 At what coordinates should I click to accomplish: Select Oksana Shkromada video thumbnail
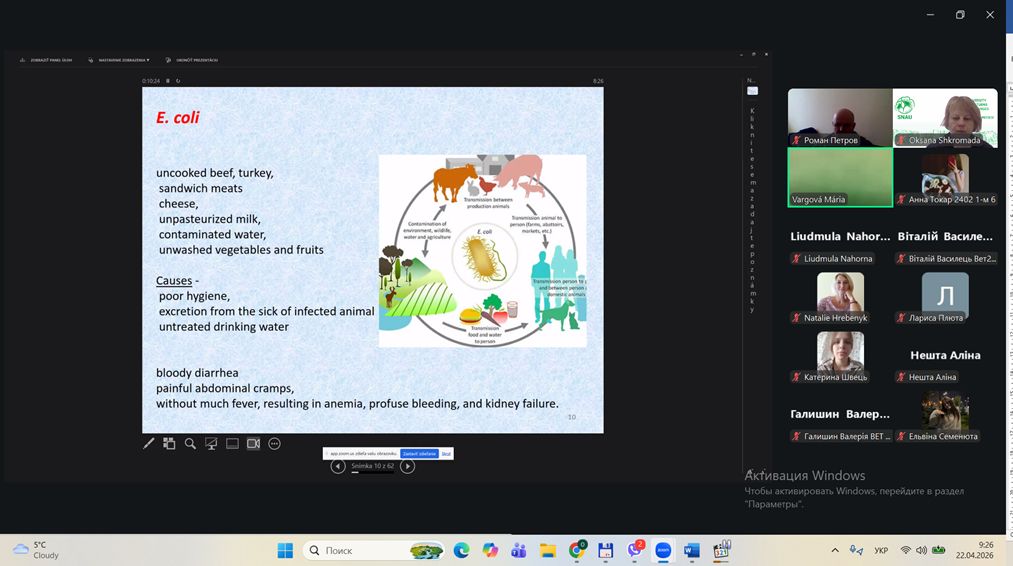[x=945, y=118]
